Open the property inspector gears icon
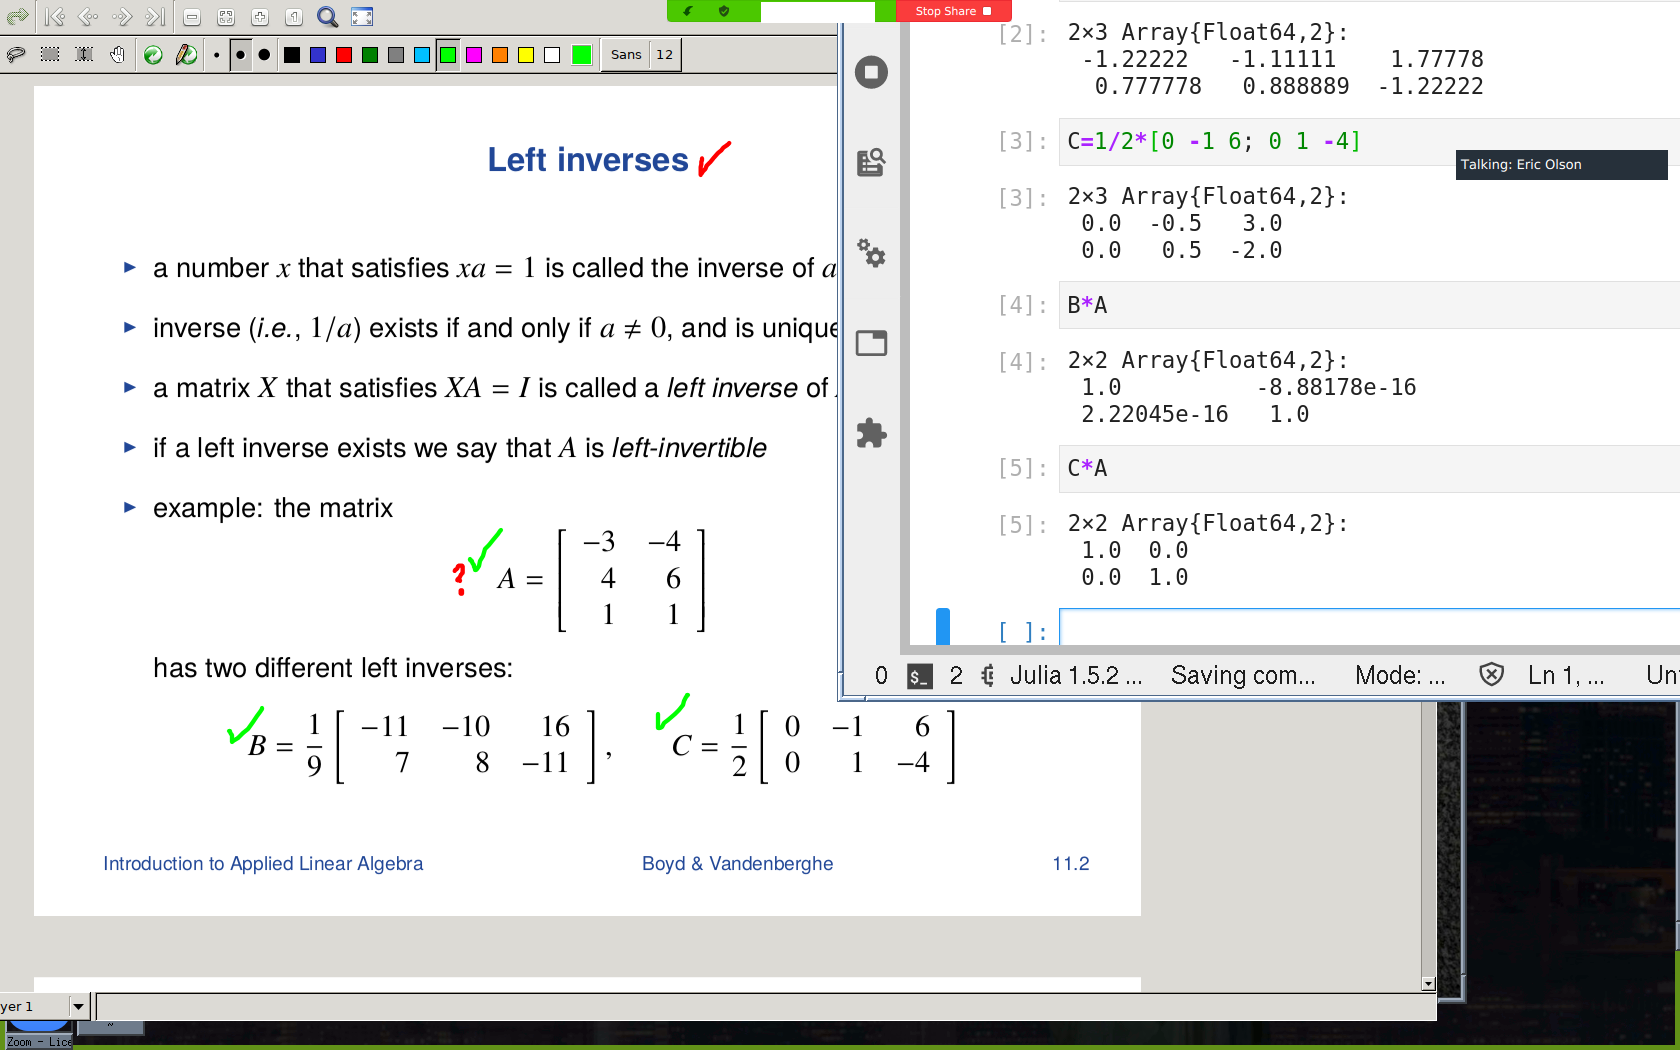 coord(871,253)
